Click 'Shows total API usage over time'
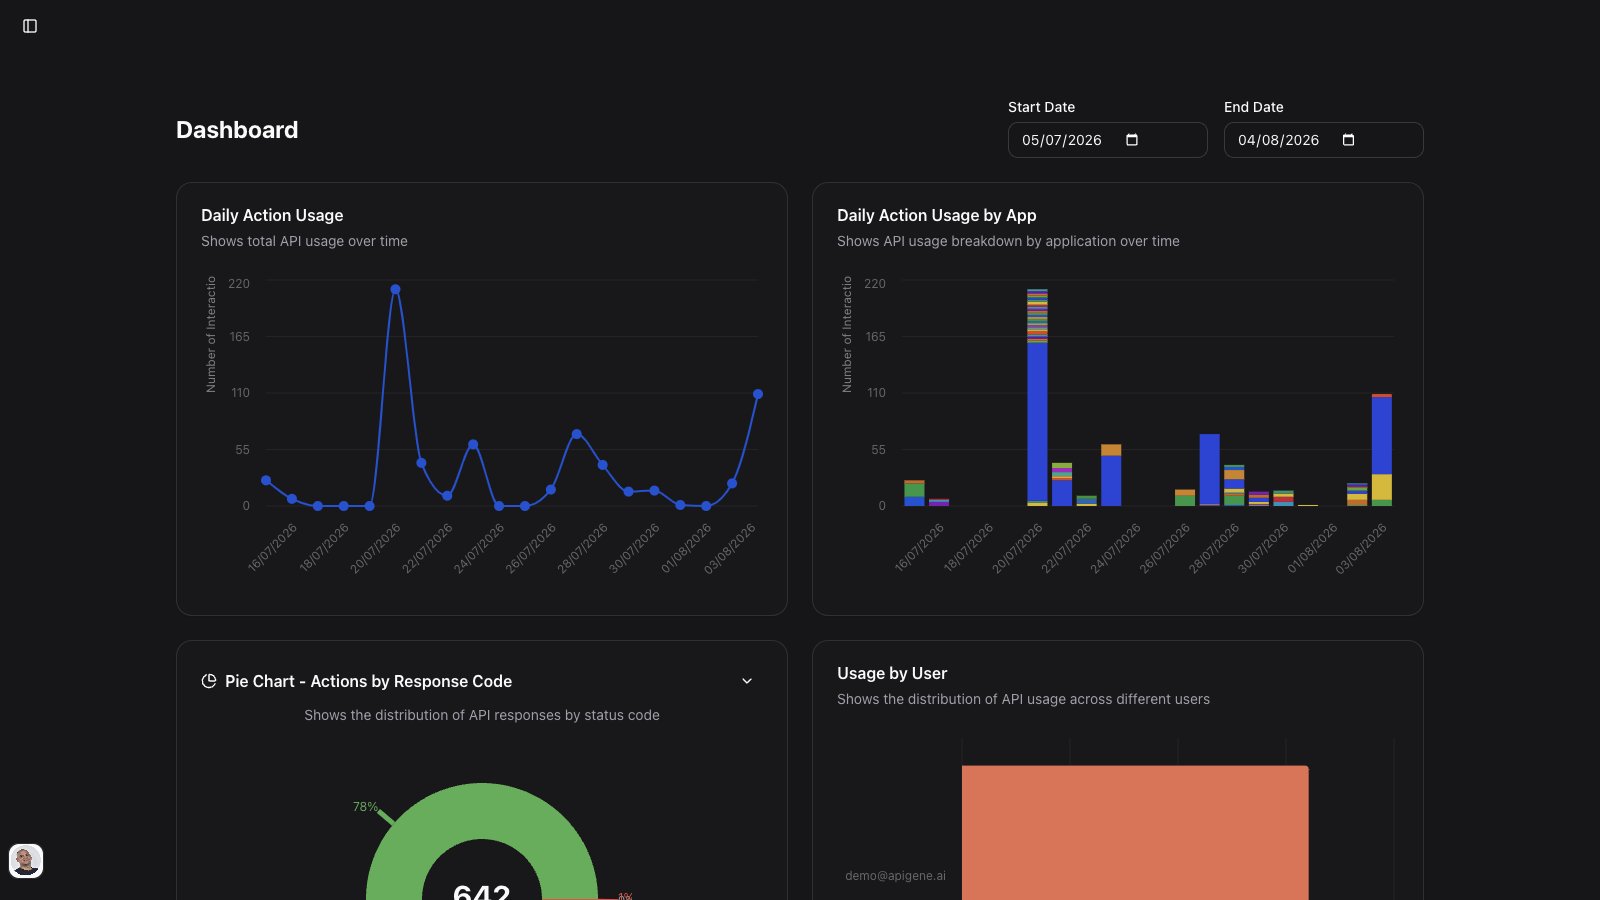Viewport: 1600px width, 900px height. point(304,241)
